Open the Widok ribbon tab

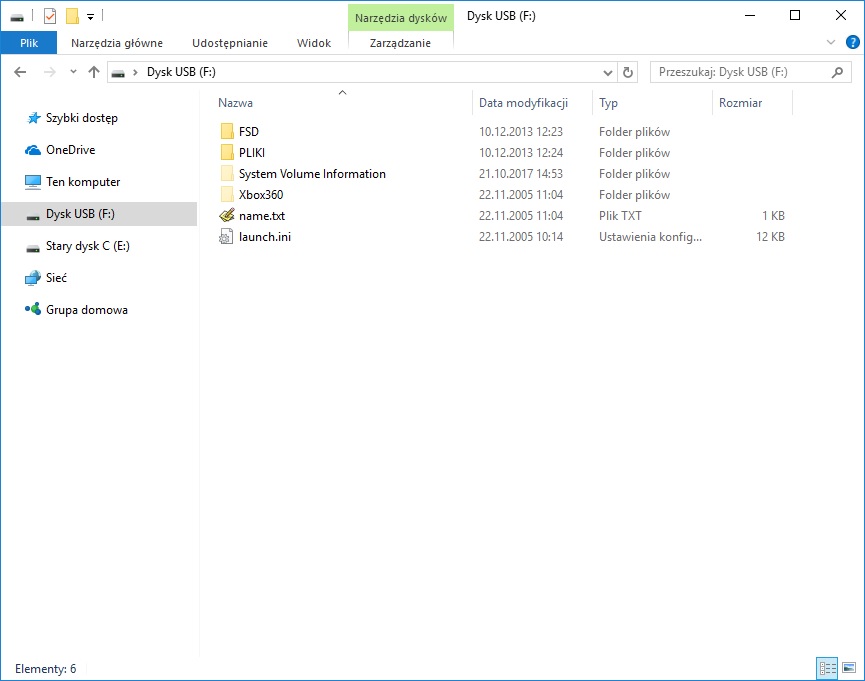(x=314, y=43)
